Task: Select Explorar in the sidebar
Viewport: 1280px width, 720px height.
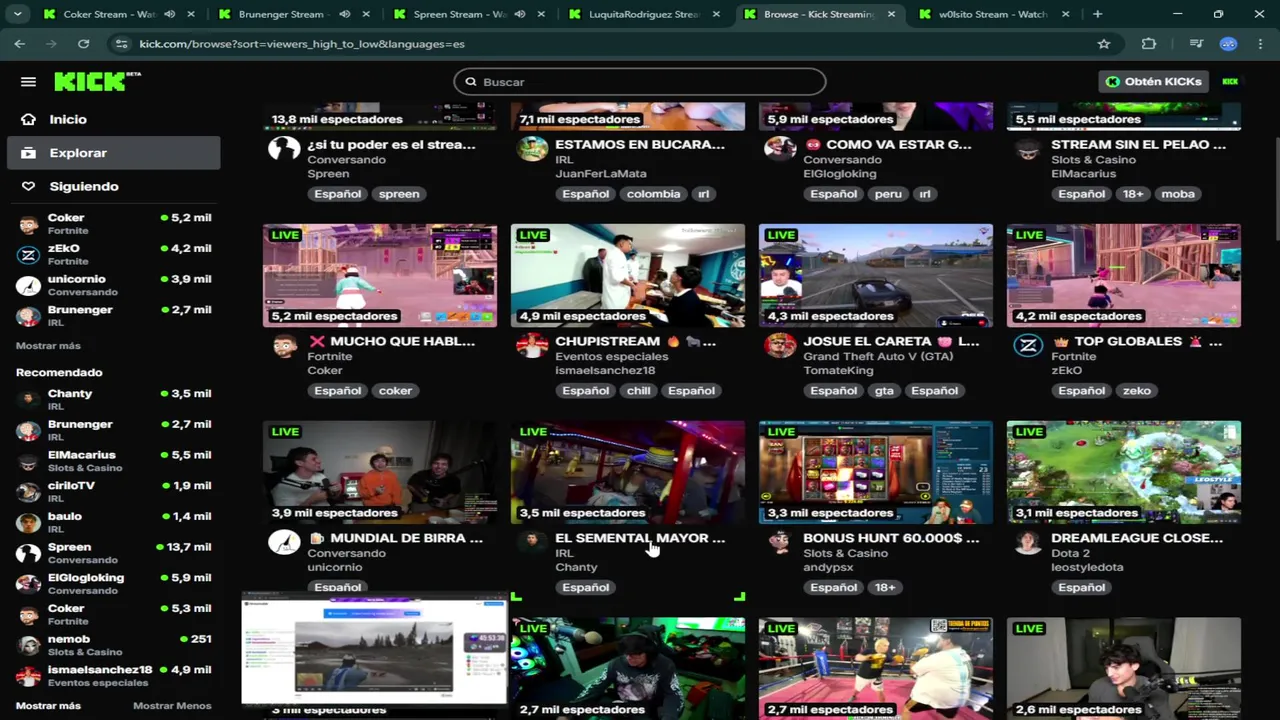Action: (114, 153)
